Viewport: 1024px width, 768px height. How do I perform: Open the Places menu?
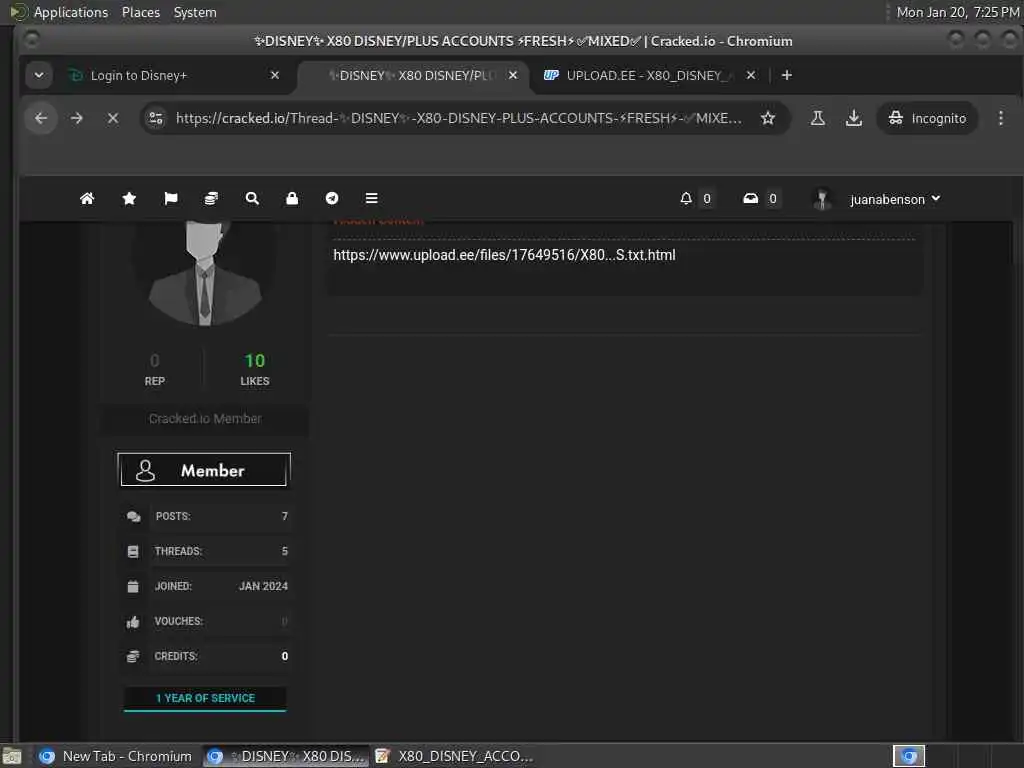point(140,12)
